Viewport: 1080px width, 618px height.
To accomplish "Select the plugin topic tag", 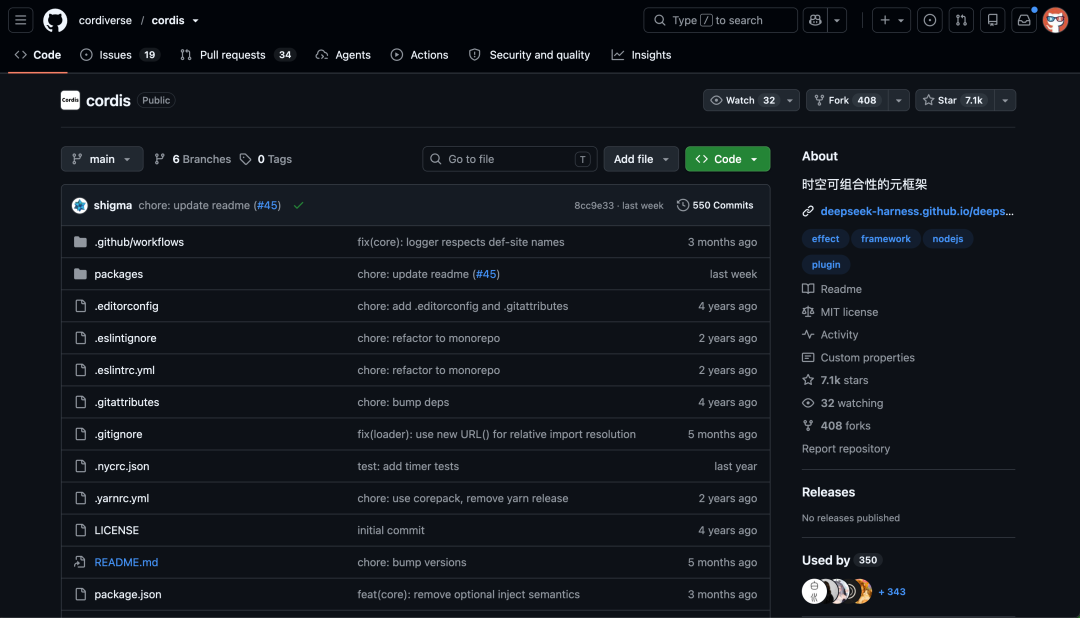I will pyautogui.click(x=826, y=265).
